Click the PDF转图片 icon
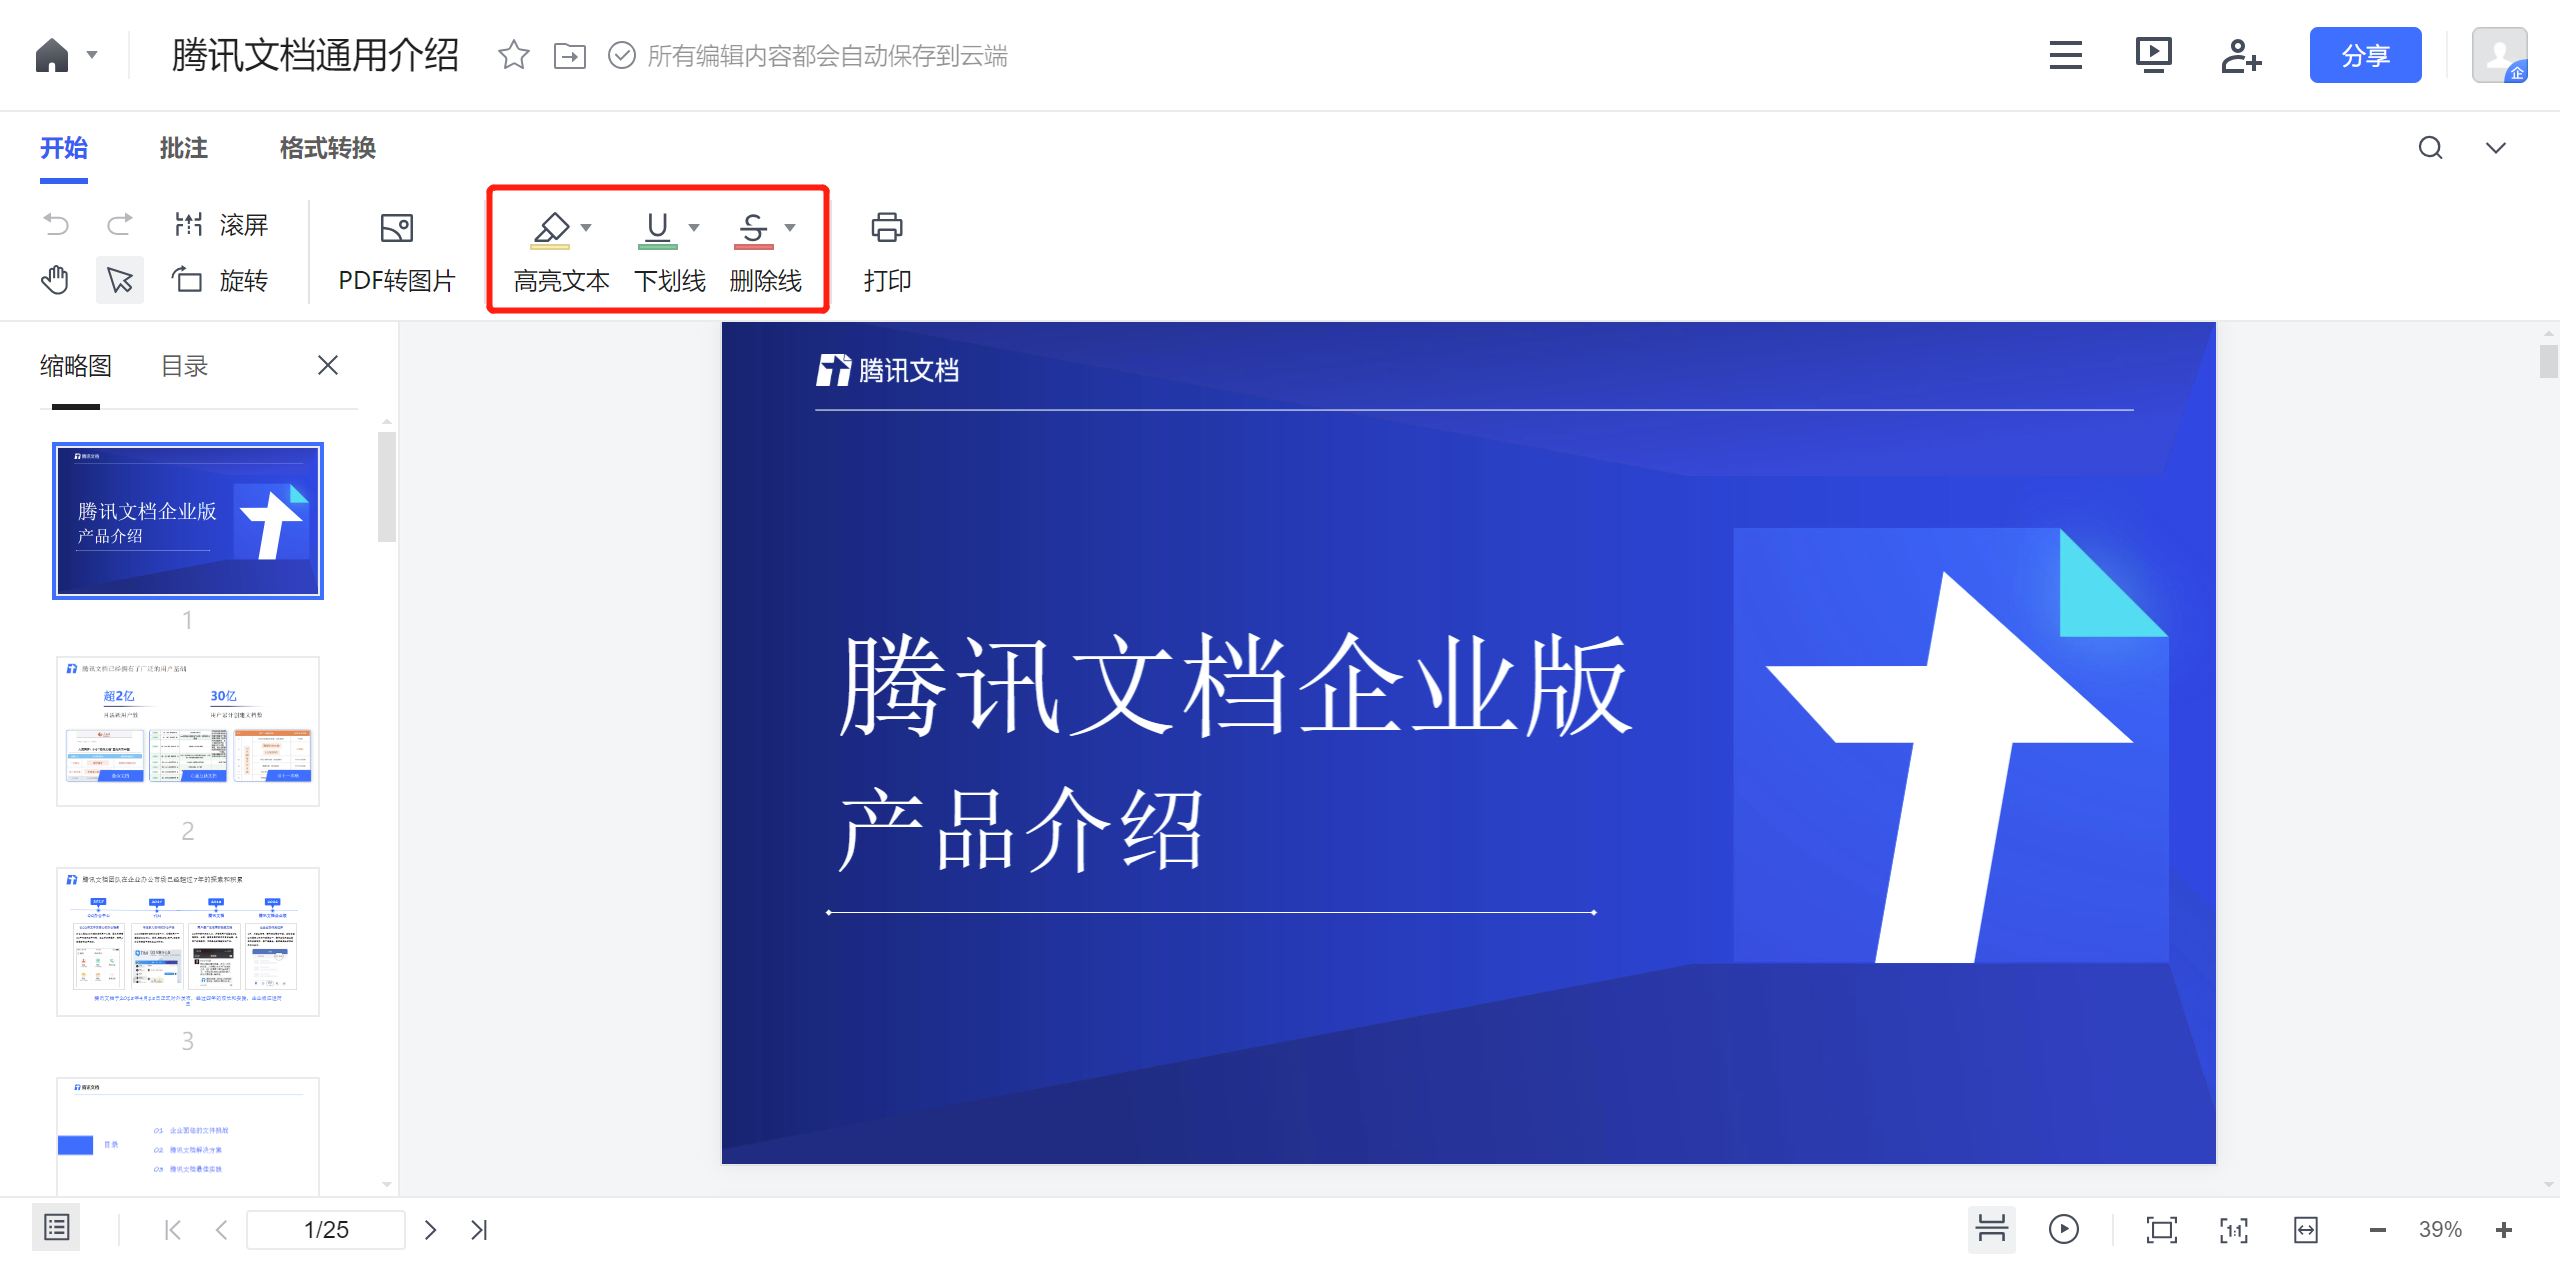The width and height of the screenshot is (2560, 1262). pyautogui.click(x=397, y=228)
